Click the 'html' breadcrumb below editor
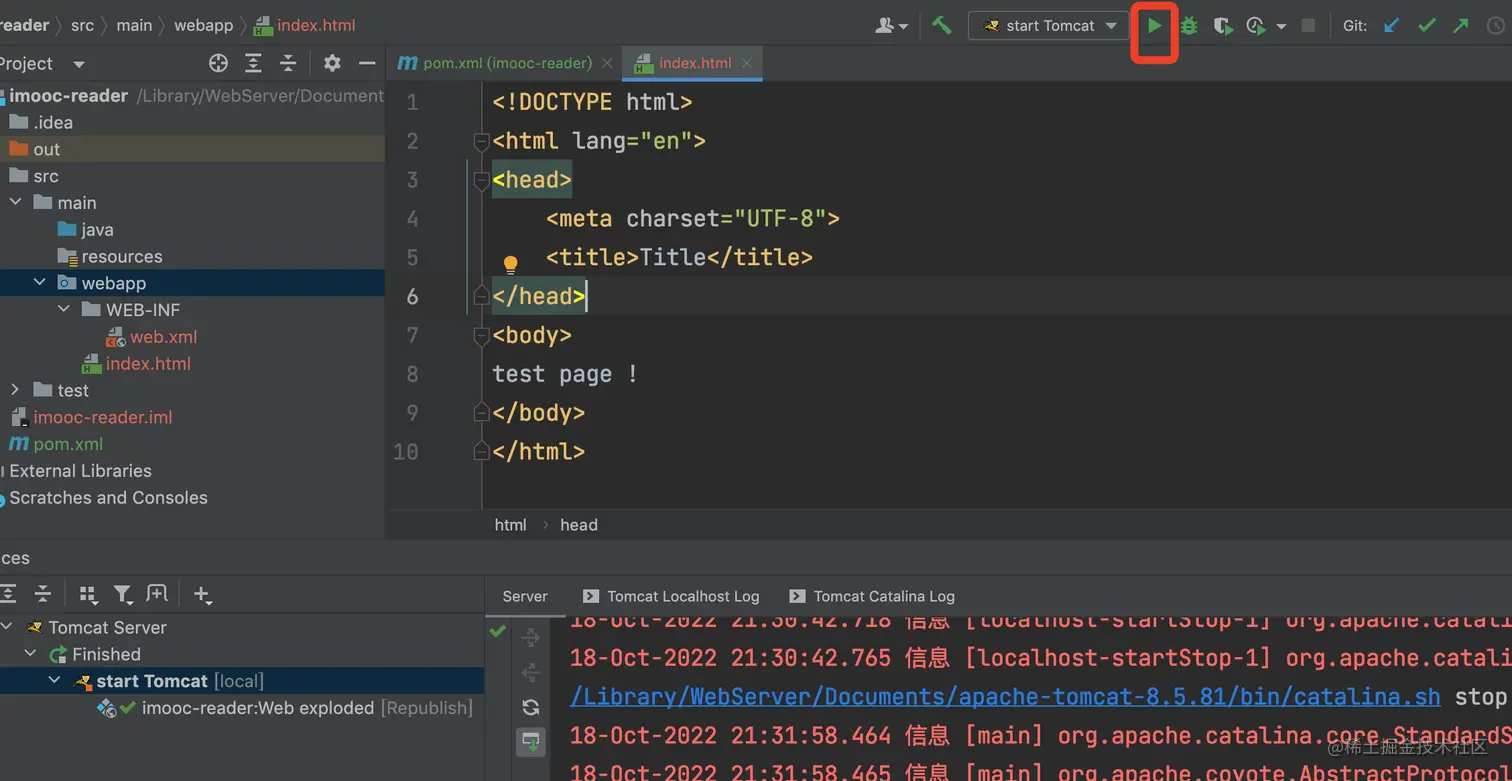This screenshot has height=781, width=1512. pos(510,525)
